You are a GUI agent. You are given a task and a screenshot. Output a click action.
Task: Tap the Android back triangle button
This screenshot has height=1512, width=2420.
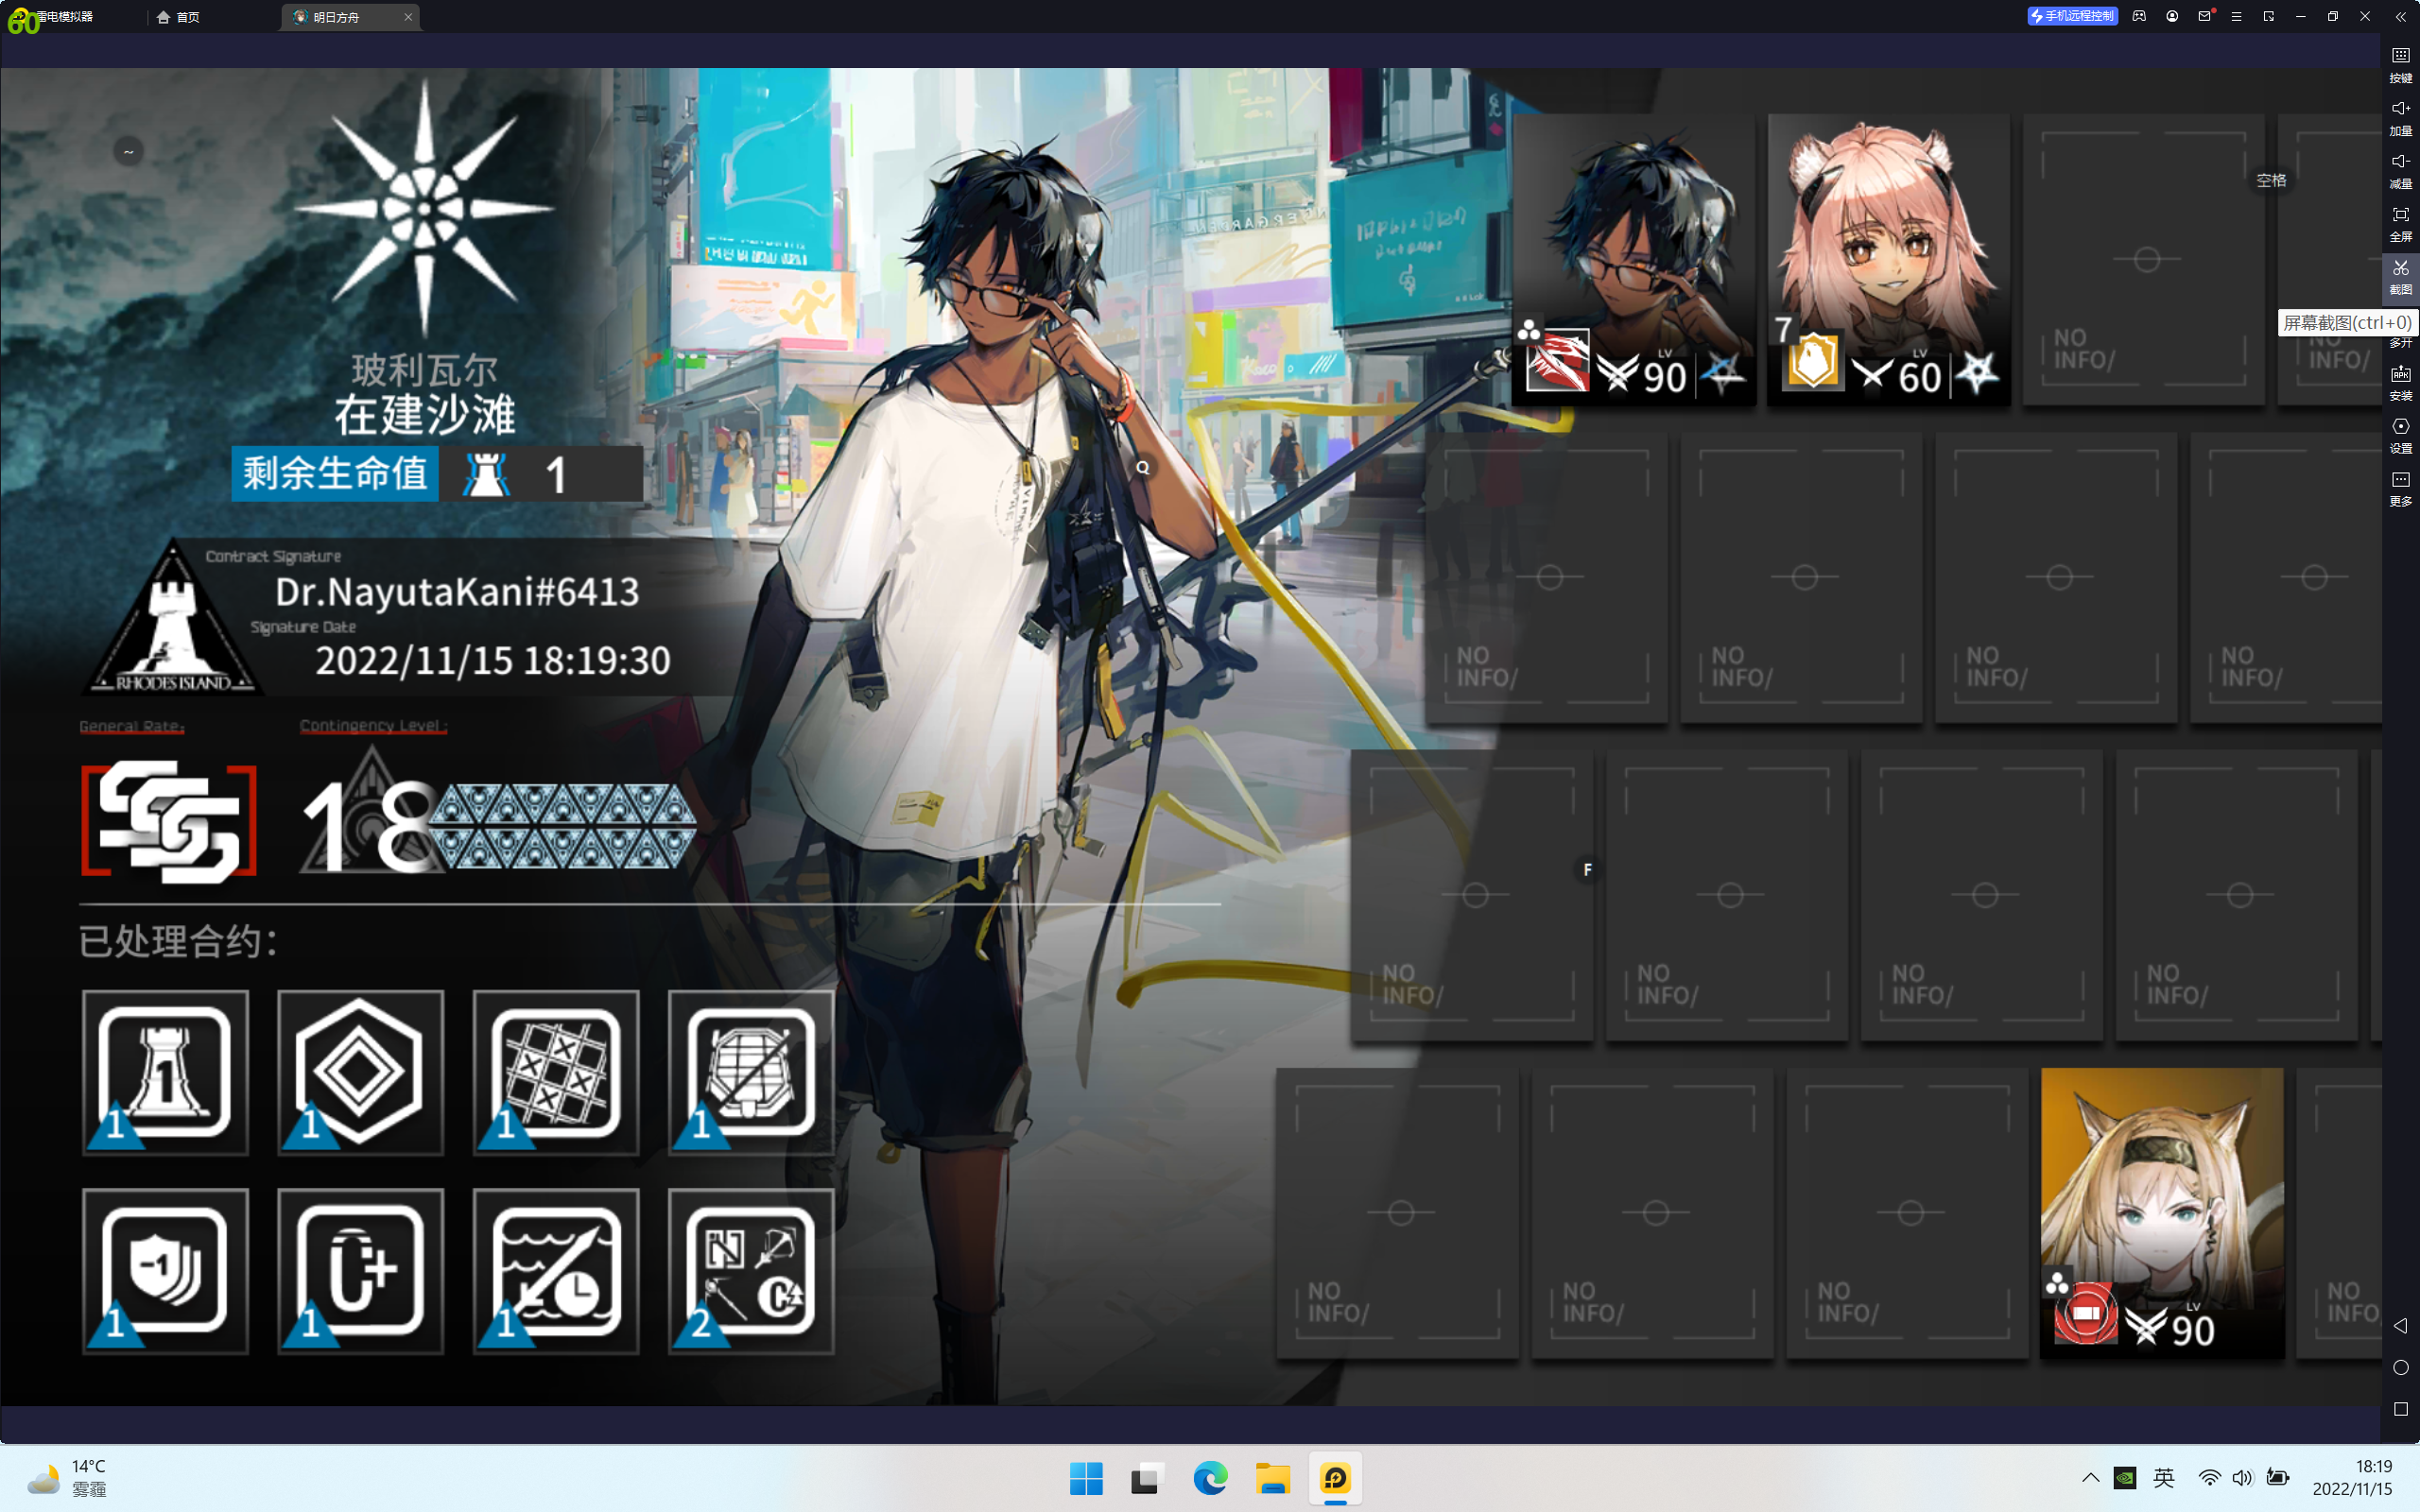pos(2400,1325)
